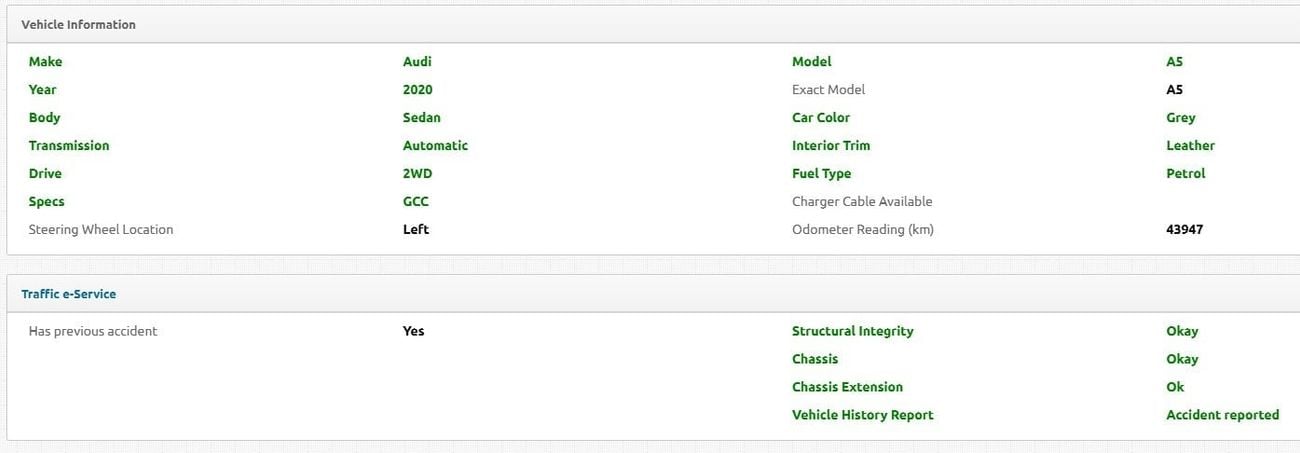Image resolution: width=1300 pixels, height=453 pixels.
Task: Click the Structural Integrity label
Action: (x=852, y=331)
